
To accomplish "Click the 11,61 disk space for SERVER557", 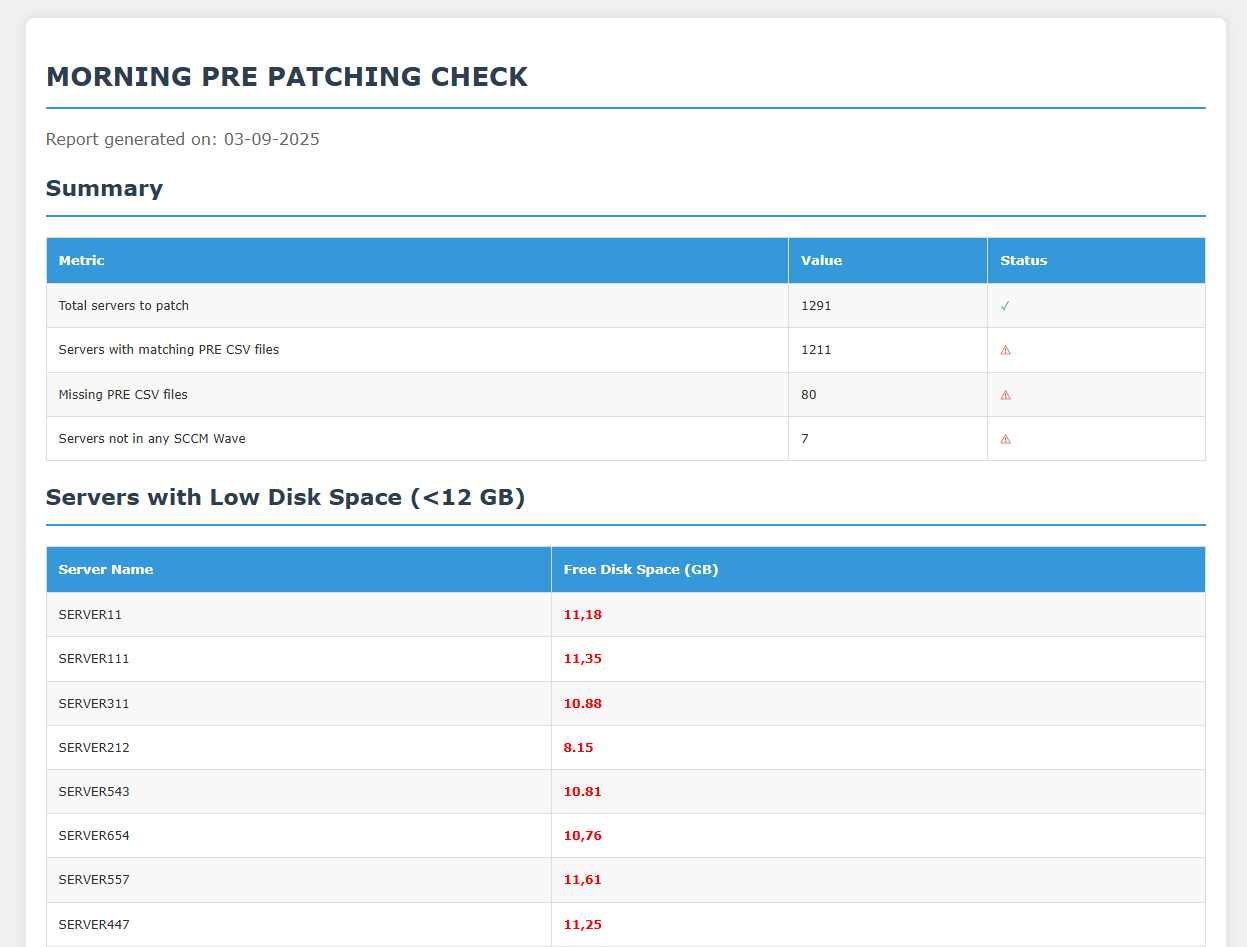I will [x=582, y=880].
